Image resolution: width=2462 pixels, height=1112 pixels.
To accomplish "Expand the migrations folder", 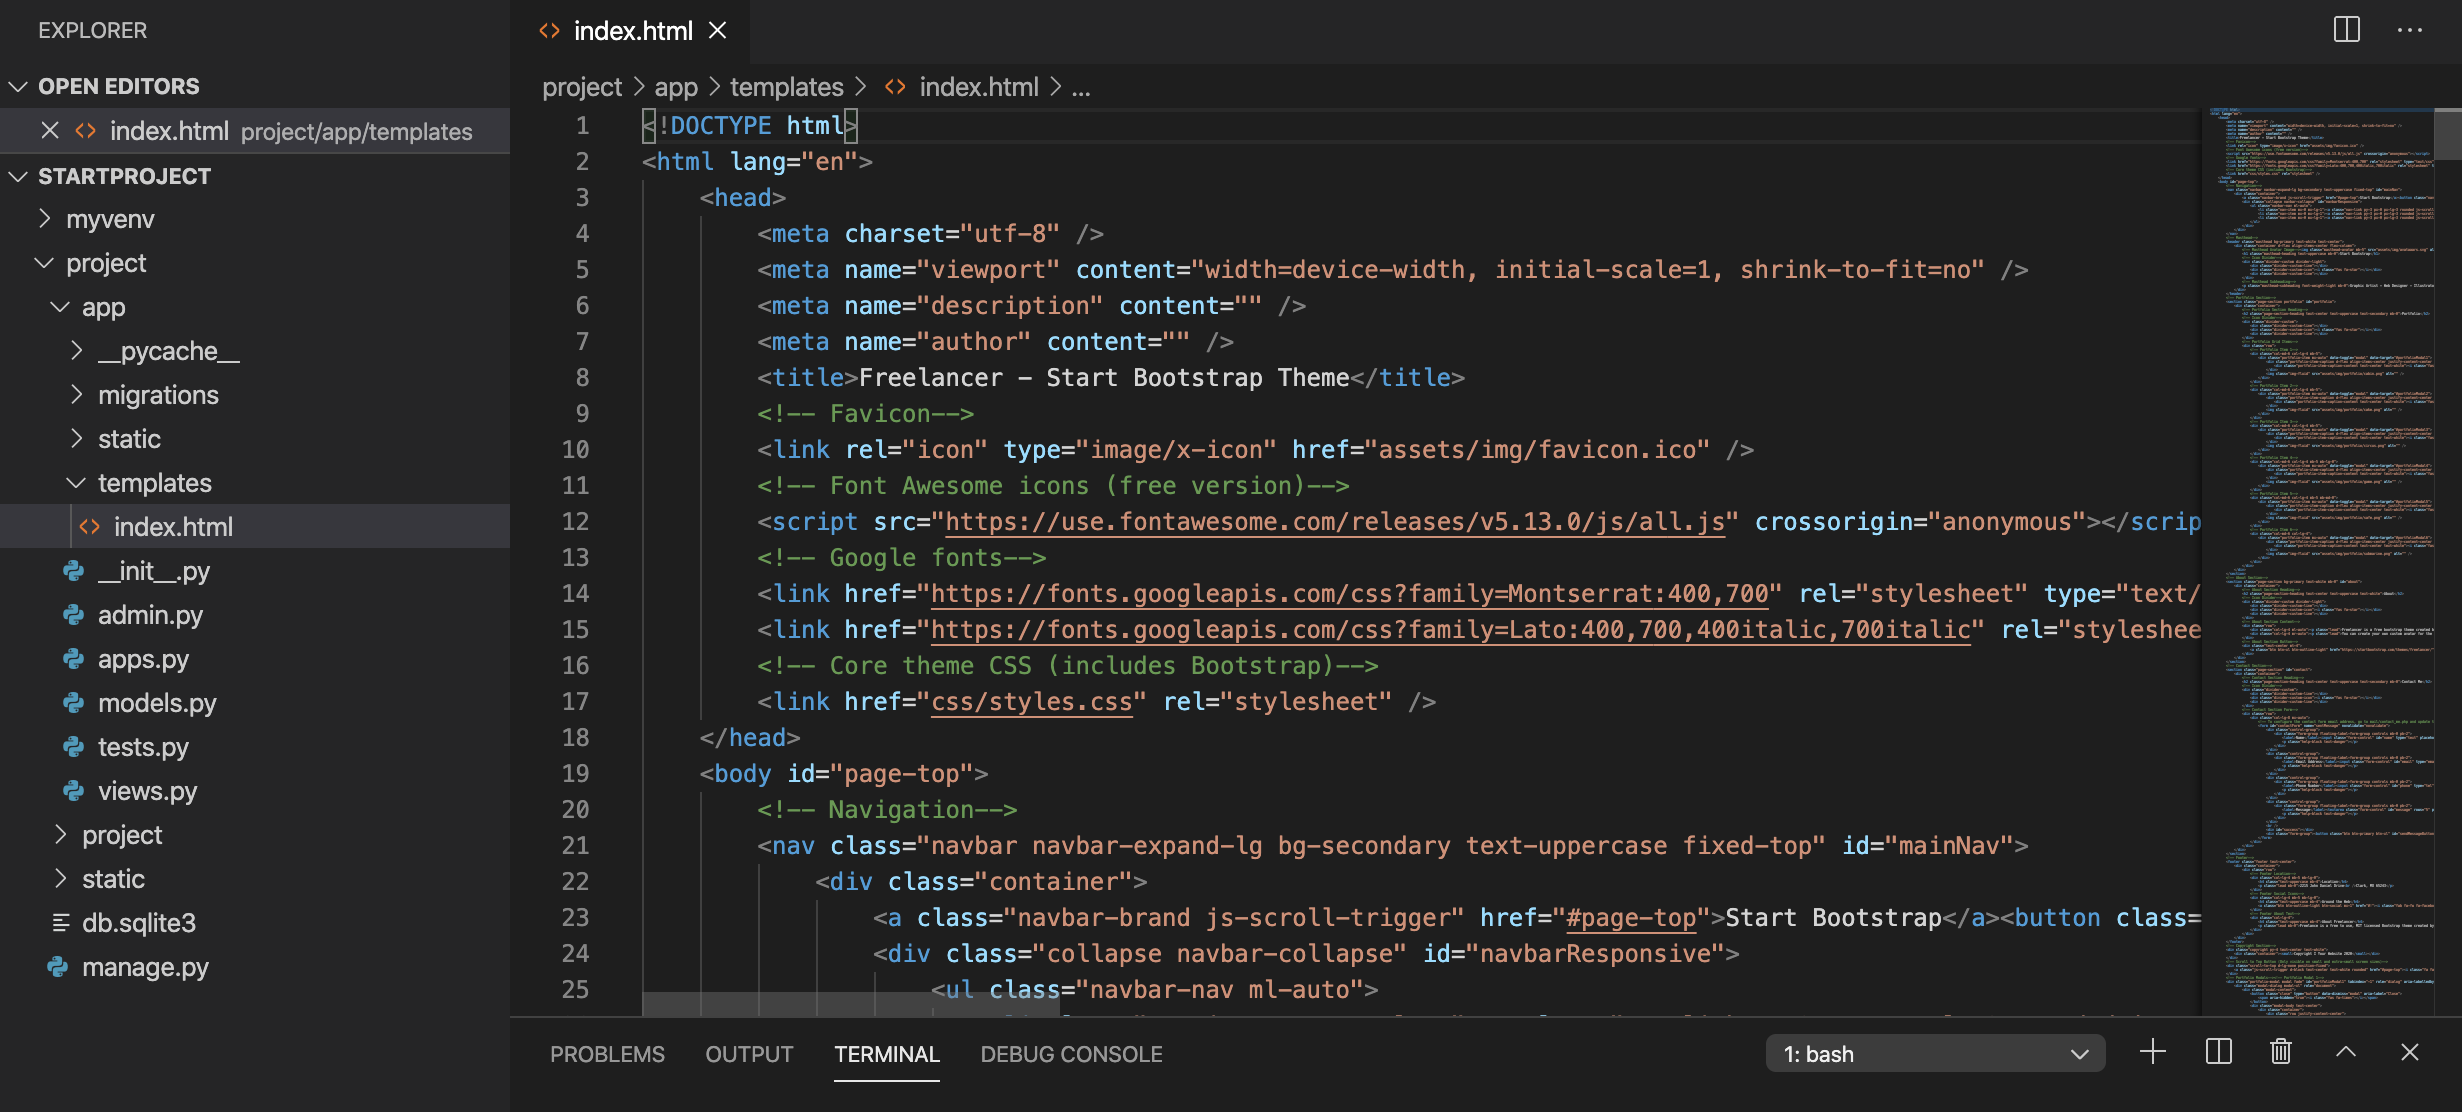I will point(158,395).
